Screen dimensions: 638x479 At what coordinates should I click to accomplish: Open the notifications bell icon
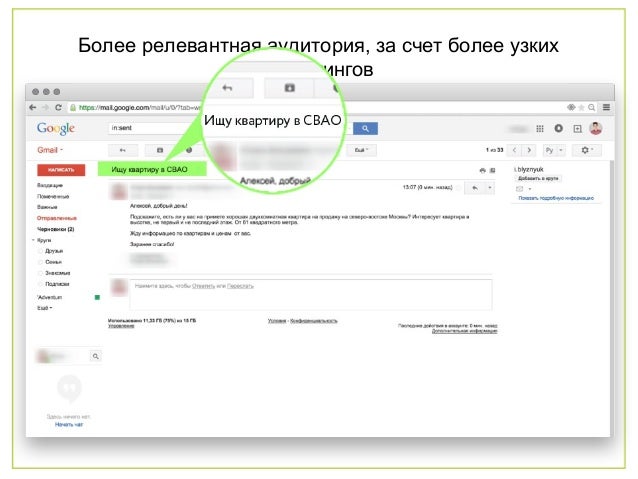[559, 128]
